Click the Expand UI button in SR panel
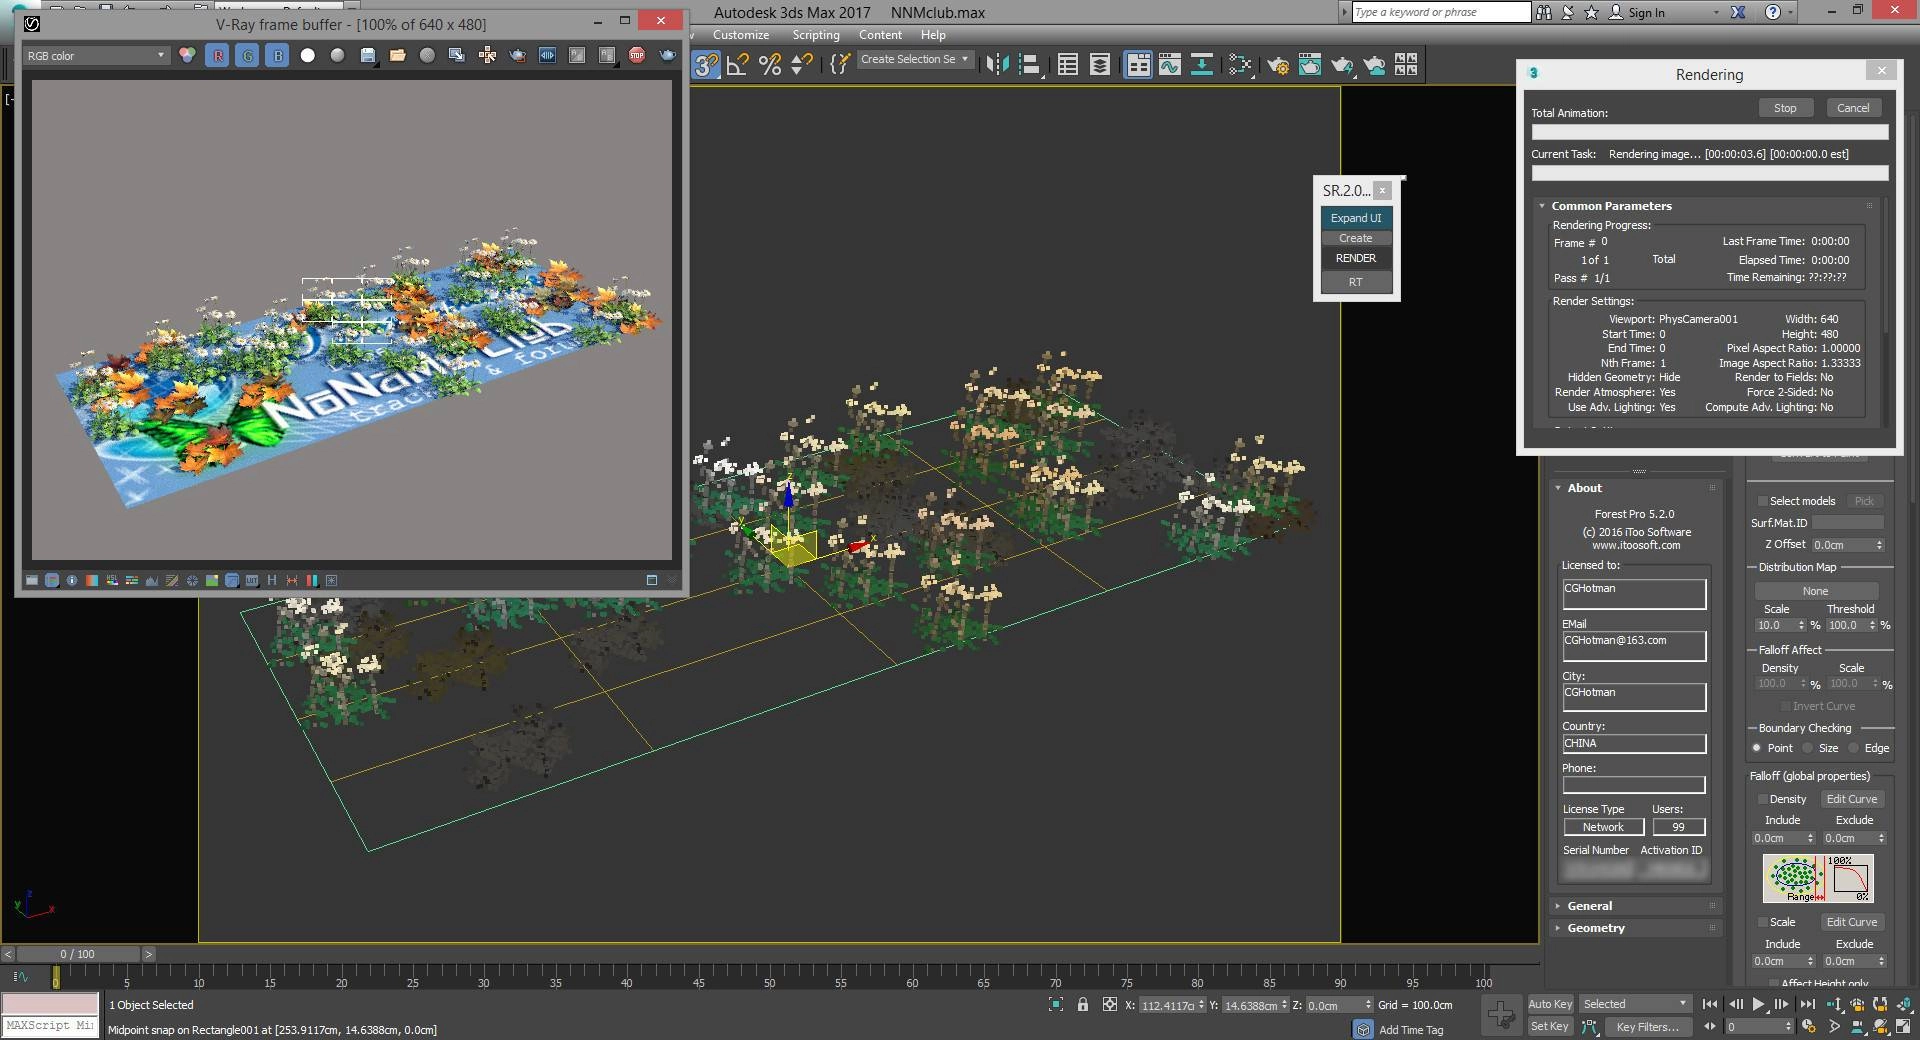Image resolution: width=1920 pixels, height=1040 pixels. point(1356,218)
